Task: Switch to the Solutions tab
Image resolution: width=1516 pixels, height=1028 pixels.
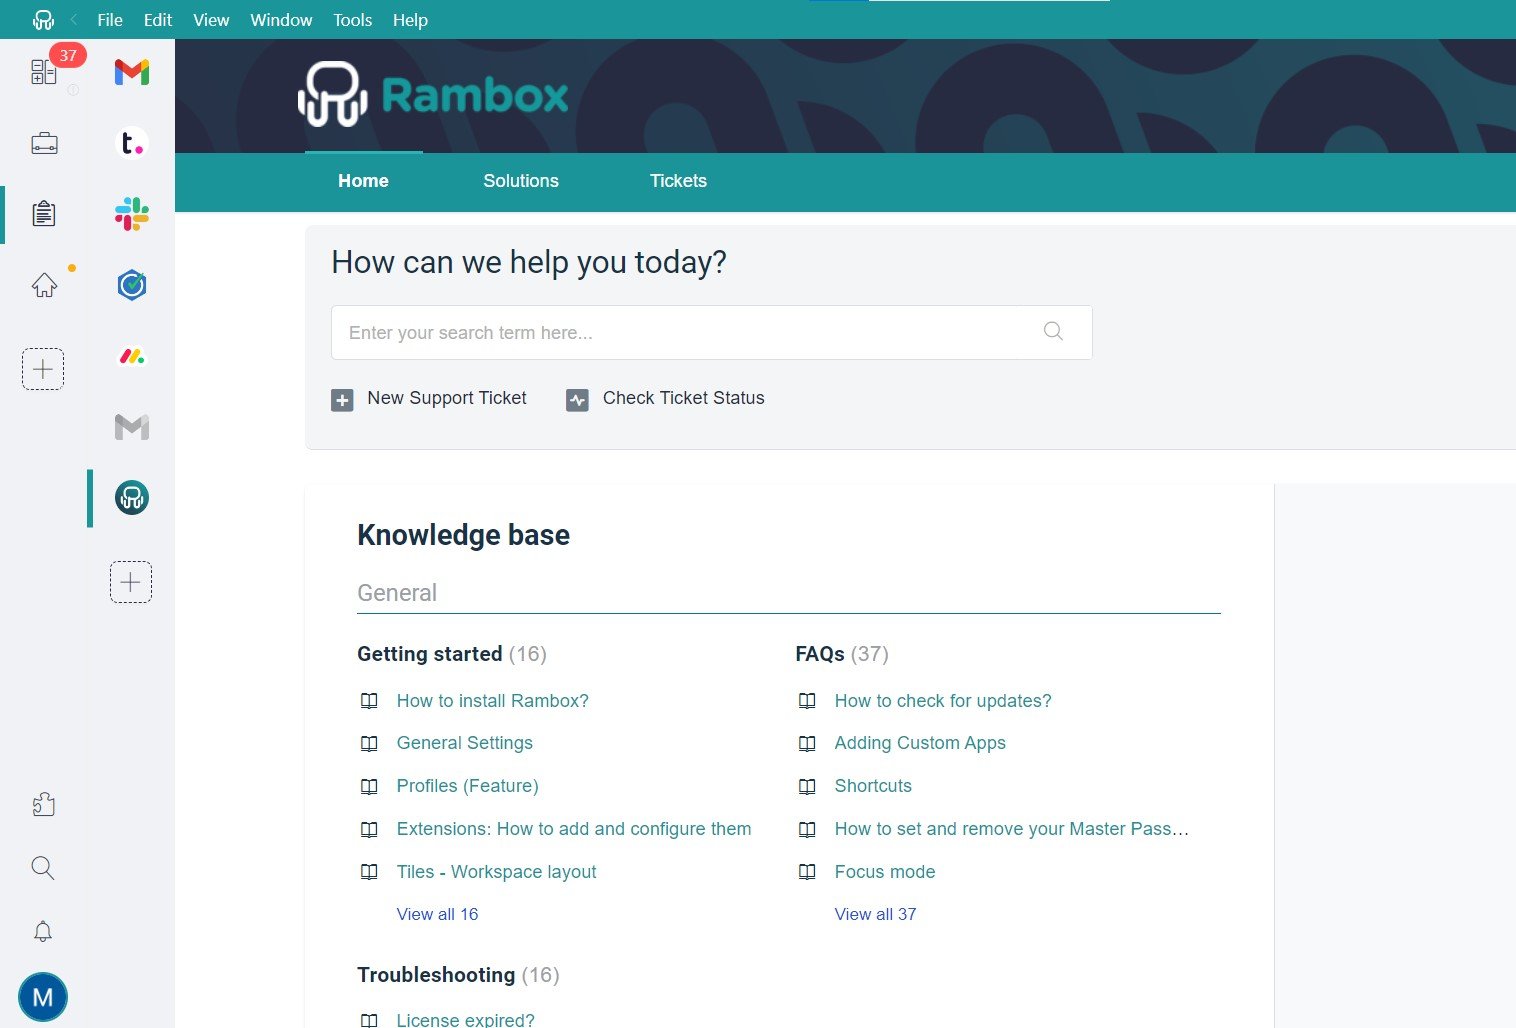Action: (x=521, y=181)
